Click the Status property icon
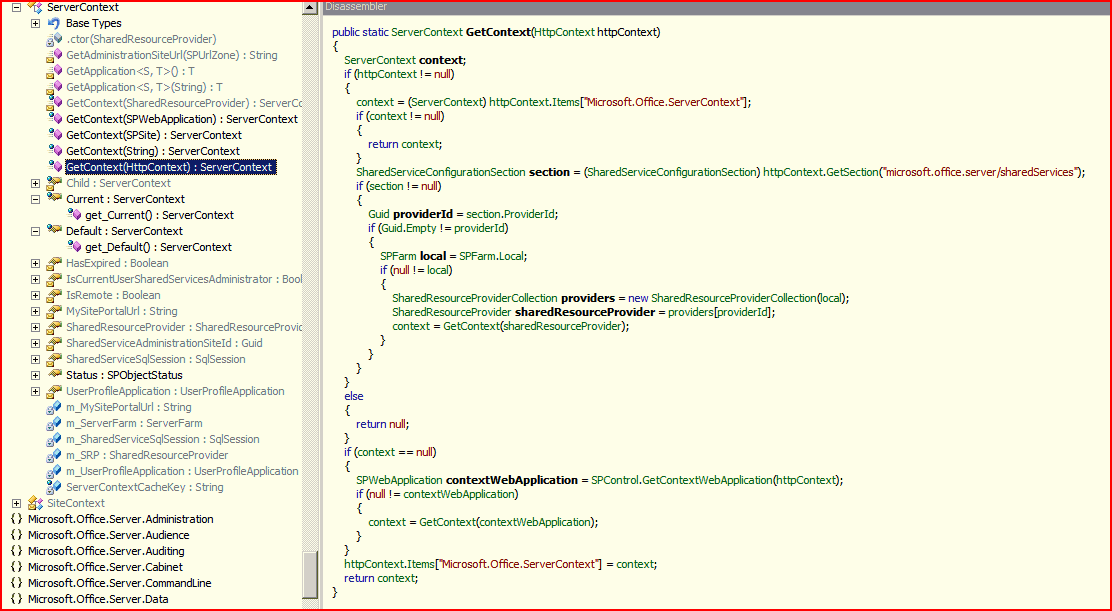1112x611 pixels. pos(54,375)
